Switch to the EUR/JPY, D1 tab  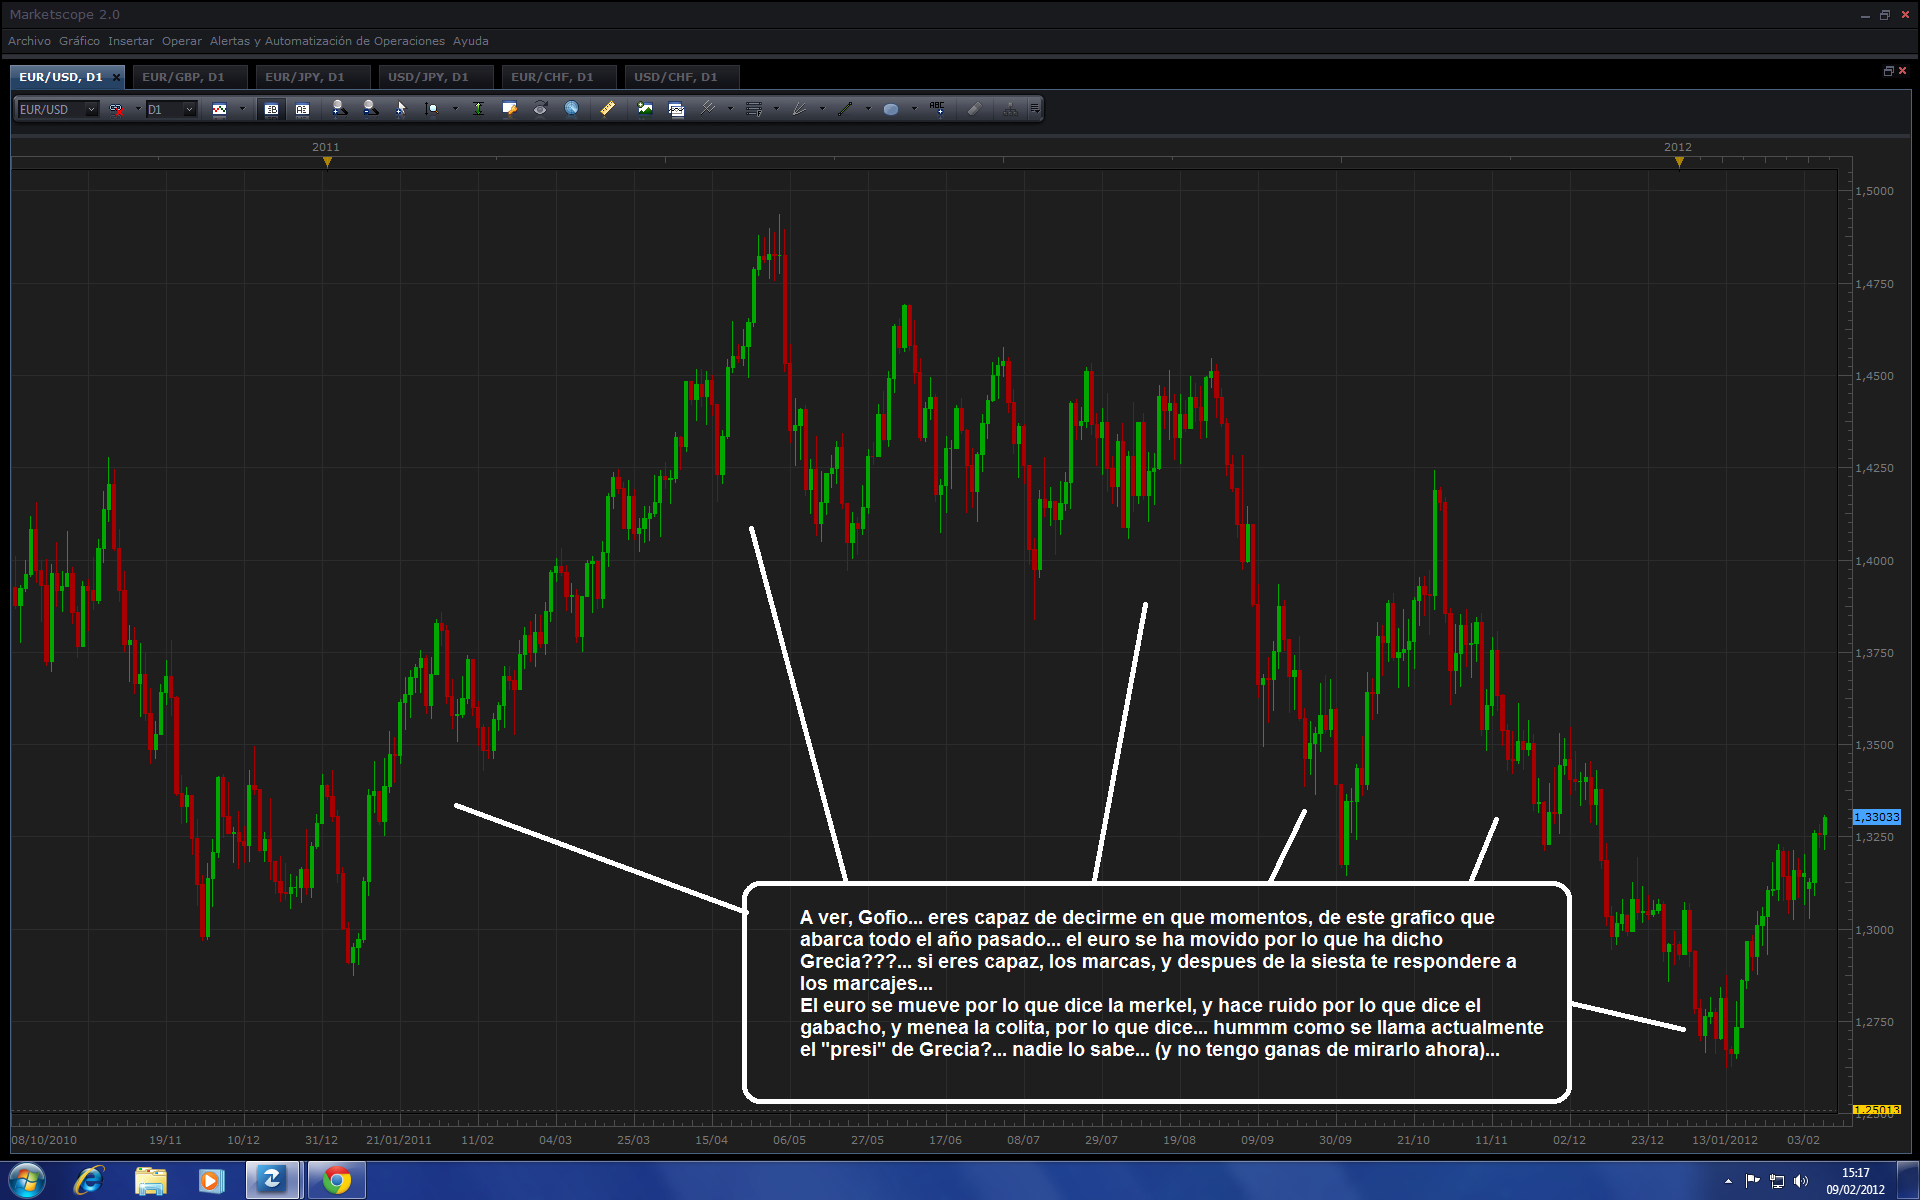(304, 77)
